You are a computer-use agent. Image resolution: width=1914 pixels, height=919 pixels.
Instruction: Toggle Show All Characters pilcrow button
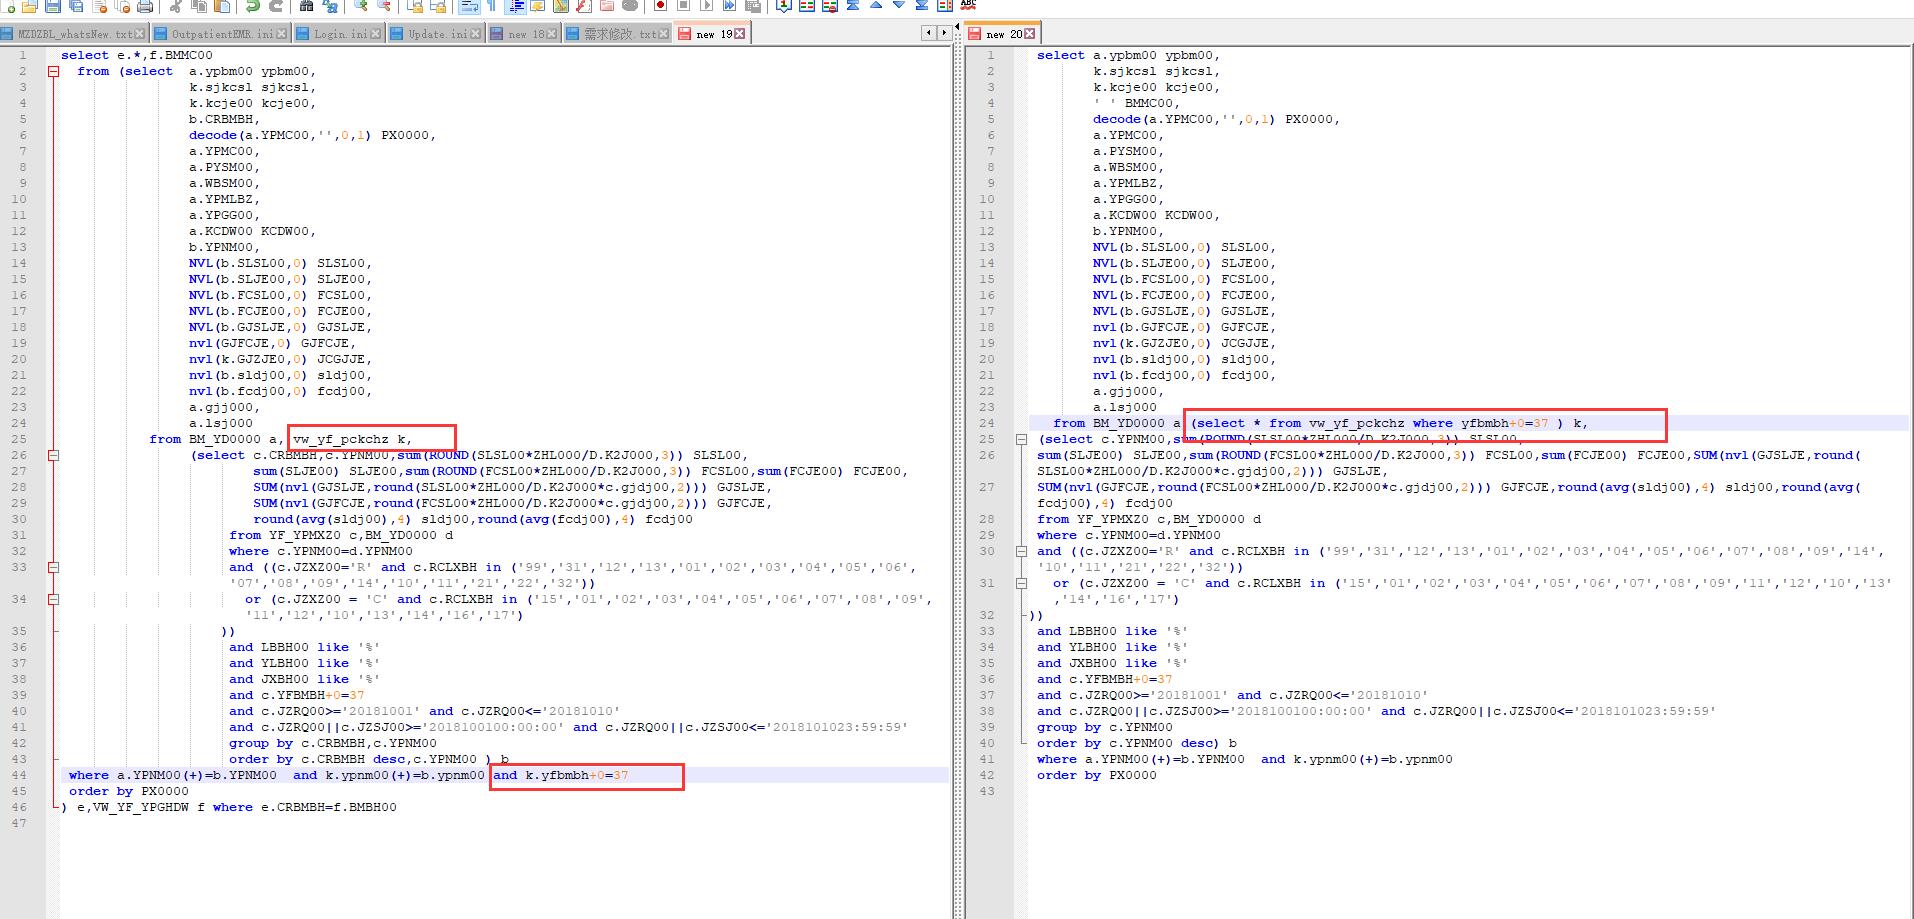[491, 6]
